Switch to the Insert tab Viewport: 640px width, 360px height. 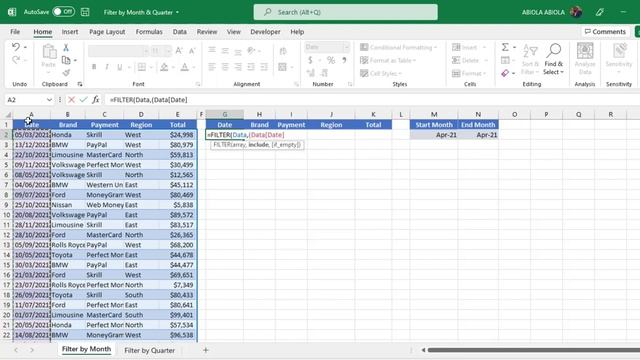[70, 31]
